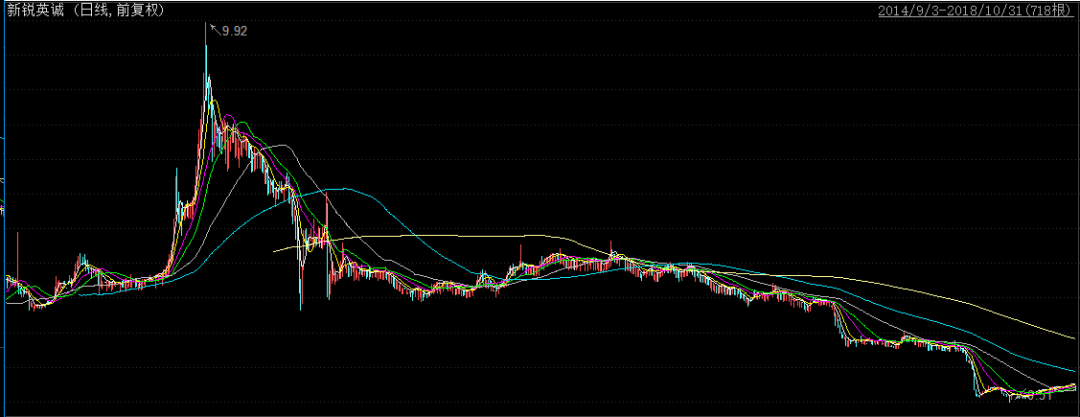Select the most recent candlestick at the far right

click(x=1075, y=386)
